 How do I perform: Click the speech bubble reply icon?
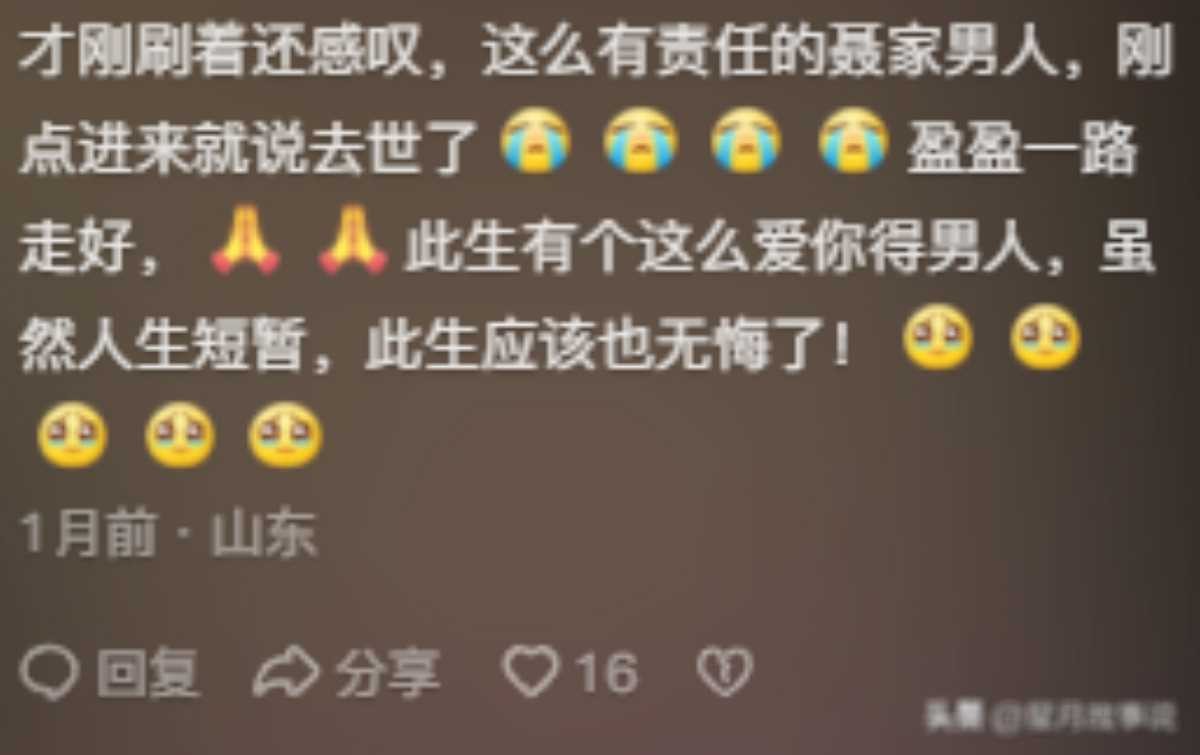[x=49, y=671]
